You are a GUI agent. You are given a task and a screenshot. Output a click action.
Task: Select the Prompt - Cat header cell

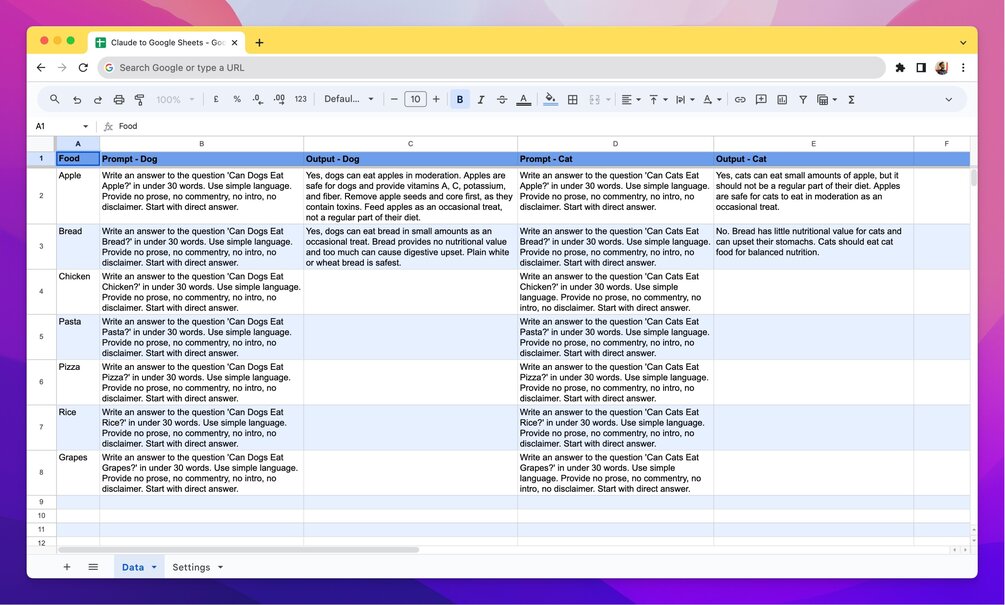pos(615,159)
